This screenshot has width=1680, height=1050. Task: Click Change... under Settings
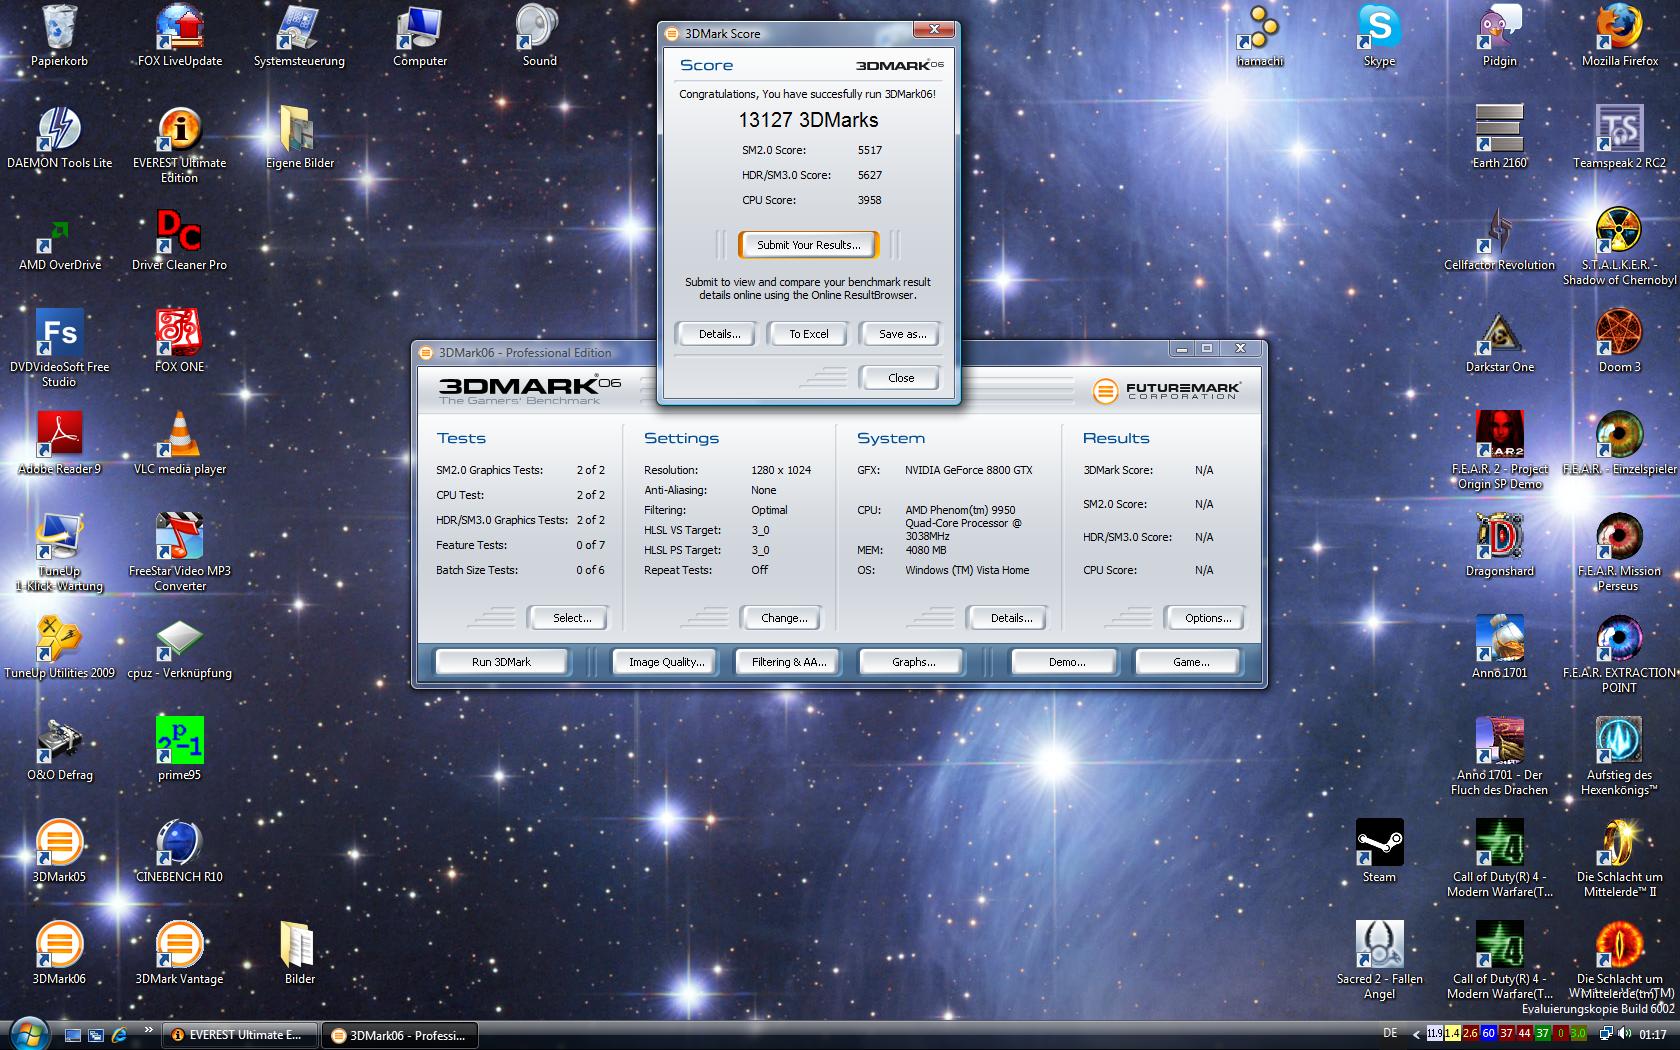784,618
